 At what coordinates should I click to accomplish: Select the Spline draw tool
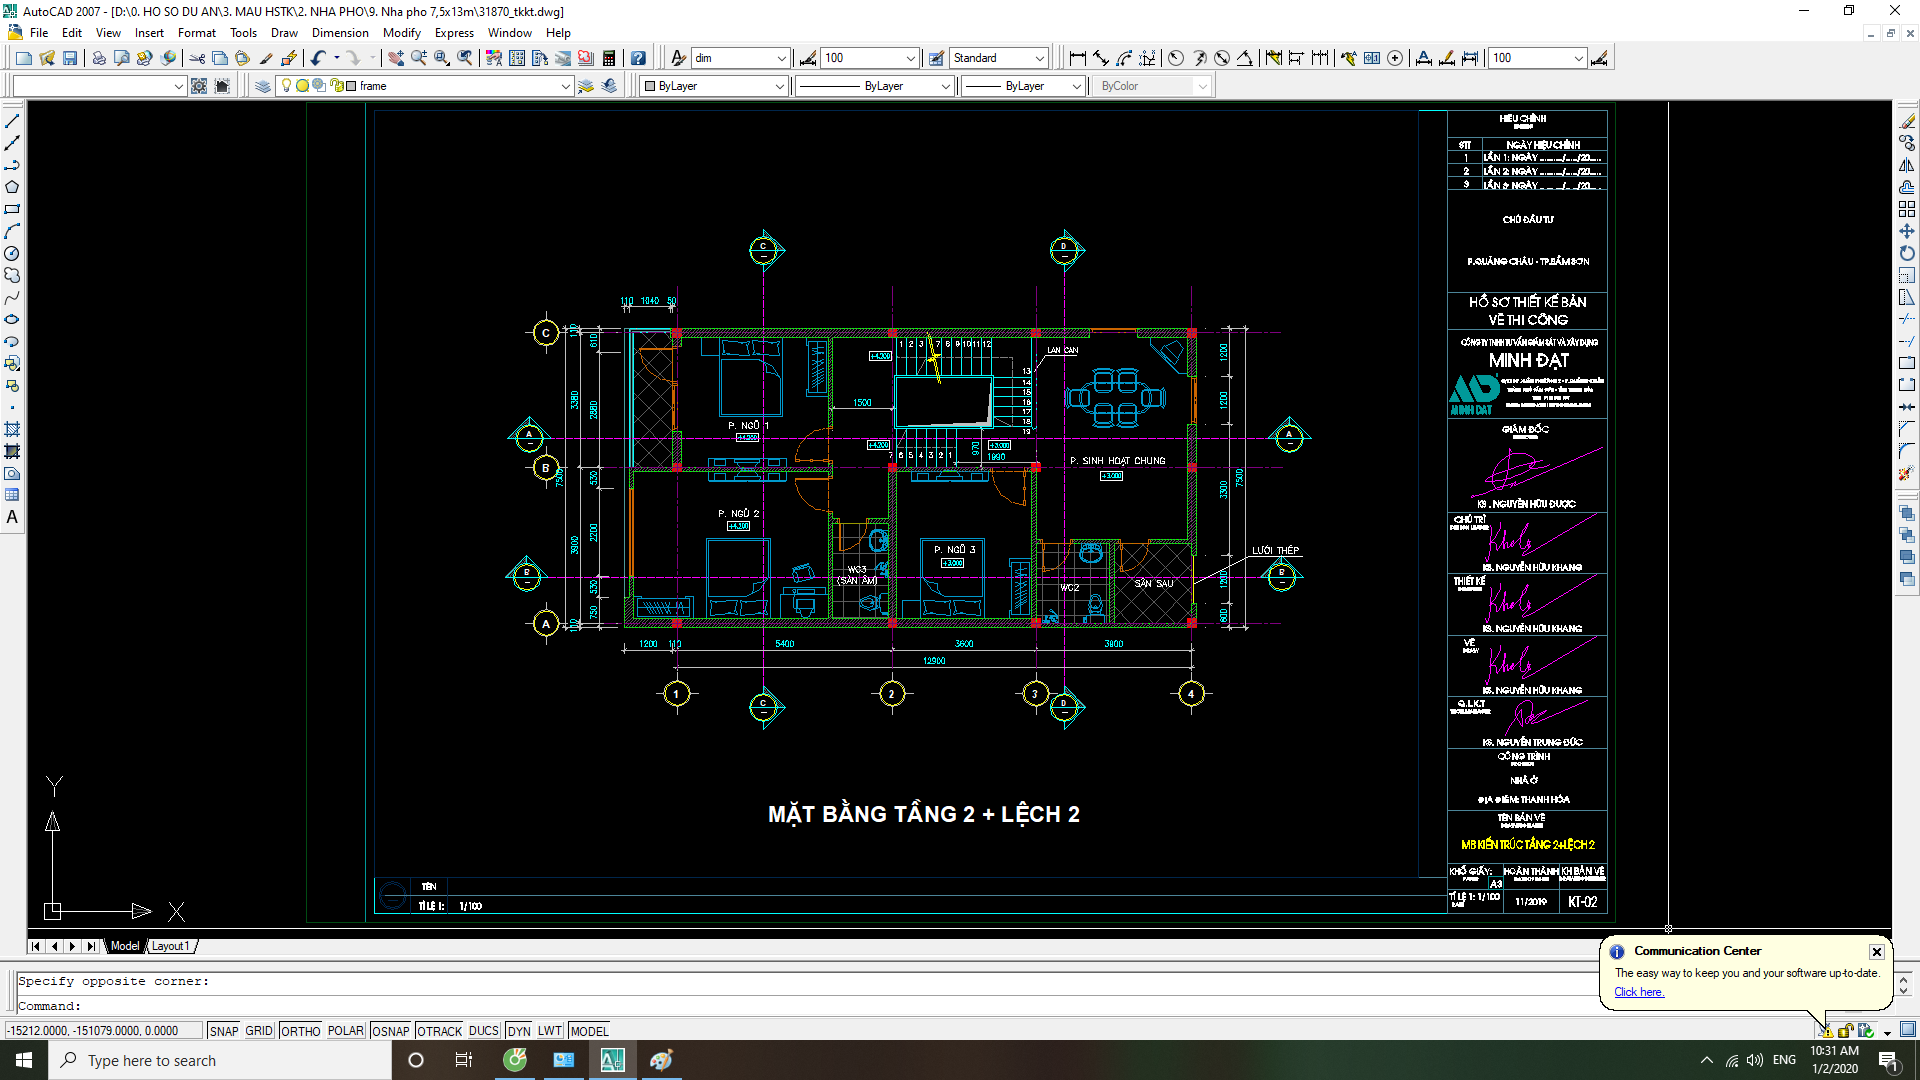pos(12,297)
